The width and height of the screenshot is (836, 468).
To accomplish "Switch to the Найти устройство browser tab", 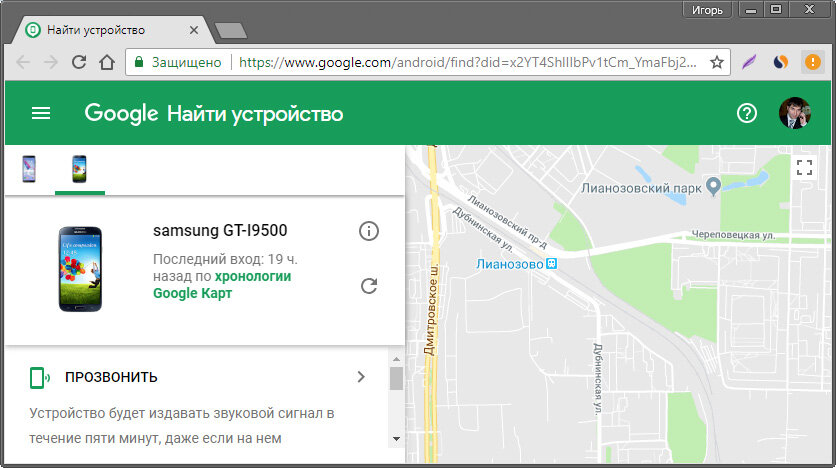I will [x=113, y=30].
